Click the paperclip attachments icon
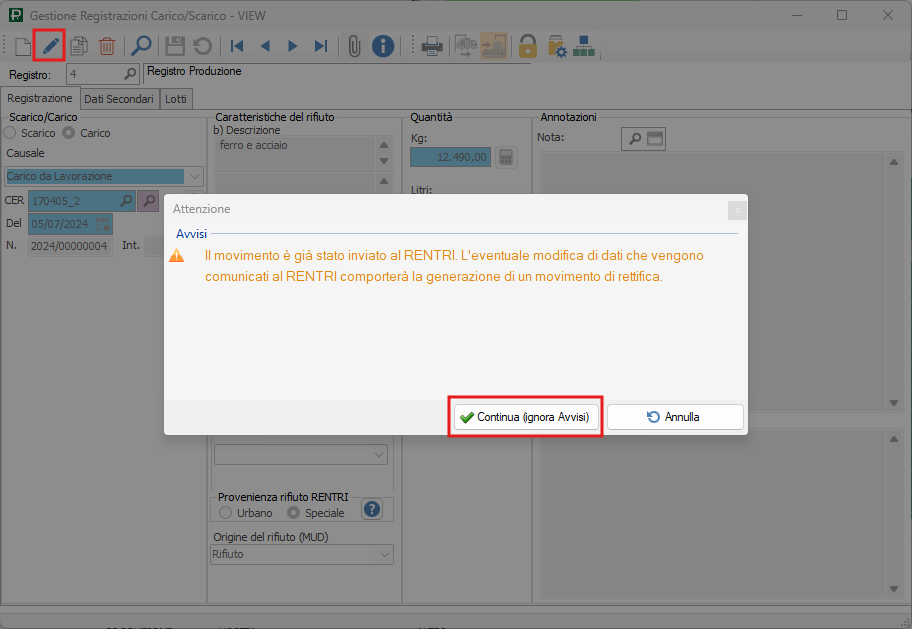The height and width of the screenshot is (629, 912). point(354,45)
